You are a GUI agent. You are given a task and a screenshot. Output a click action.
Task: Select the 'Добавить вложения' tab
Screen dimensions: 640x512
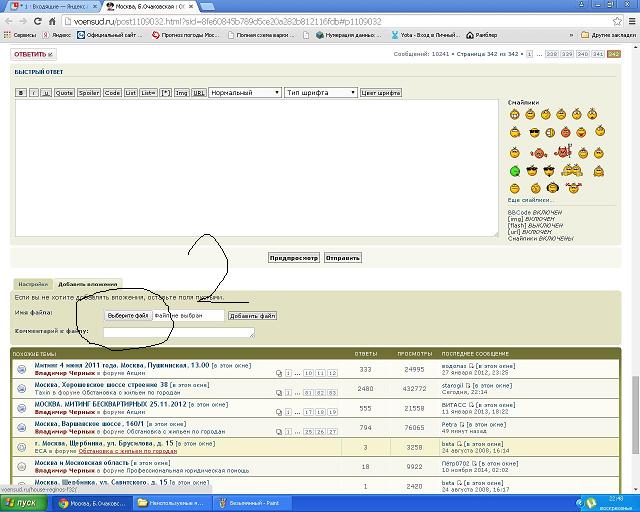coord(88,284)
